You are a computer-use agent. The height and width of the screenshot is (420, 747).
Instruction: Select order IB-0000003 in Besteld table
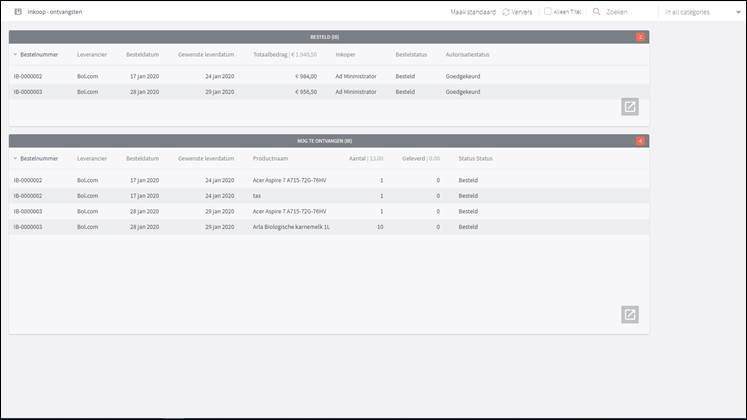coord(28,91)
